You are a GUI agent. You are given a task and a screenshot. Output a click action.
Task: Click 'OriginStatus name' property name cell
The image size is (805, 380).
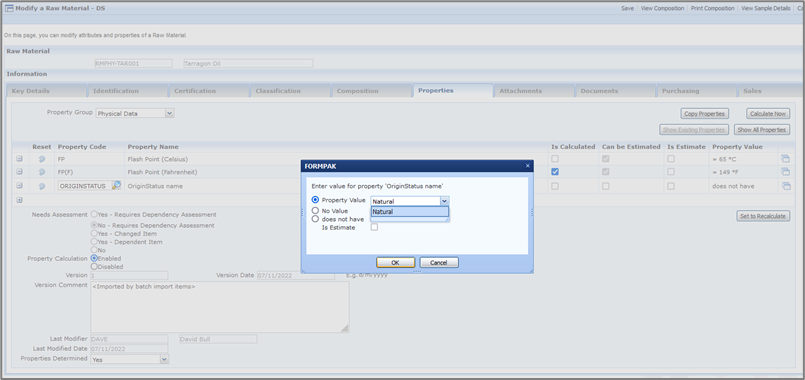(155, 186)
